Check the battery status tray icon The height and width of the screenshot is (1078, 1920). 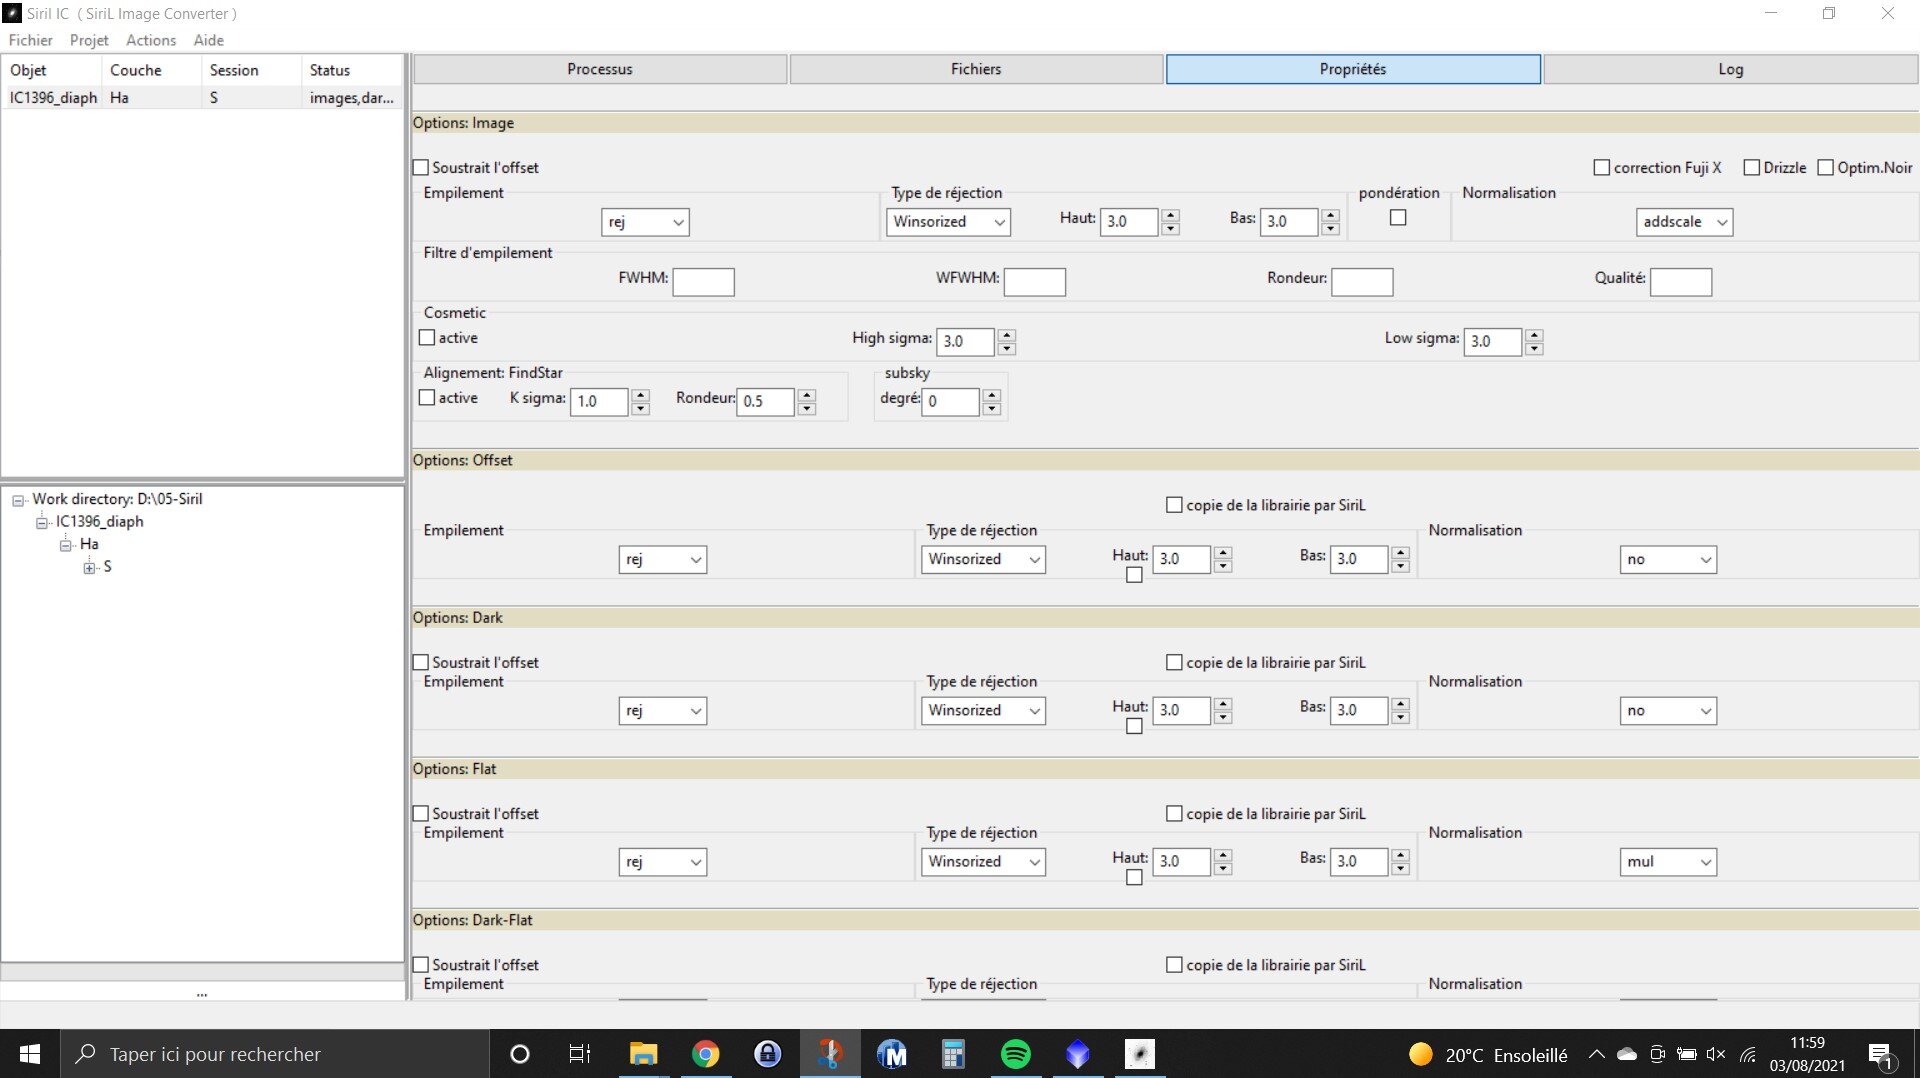click(x=1687, y=1054)
